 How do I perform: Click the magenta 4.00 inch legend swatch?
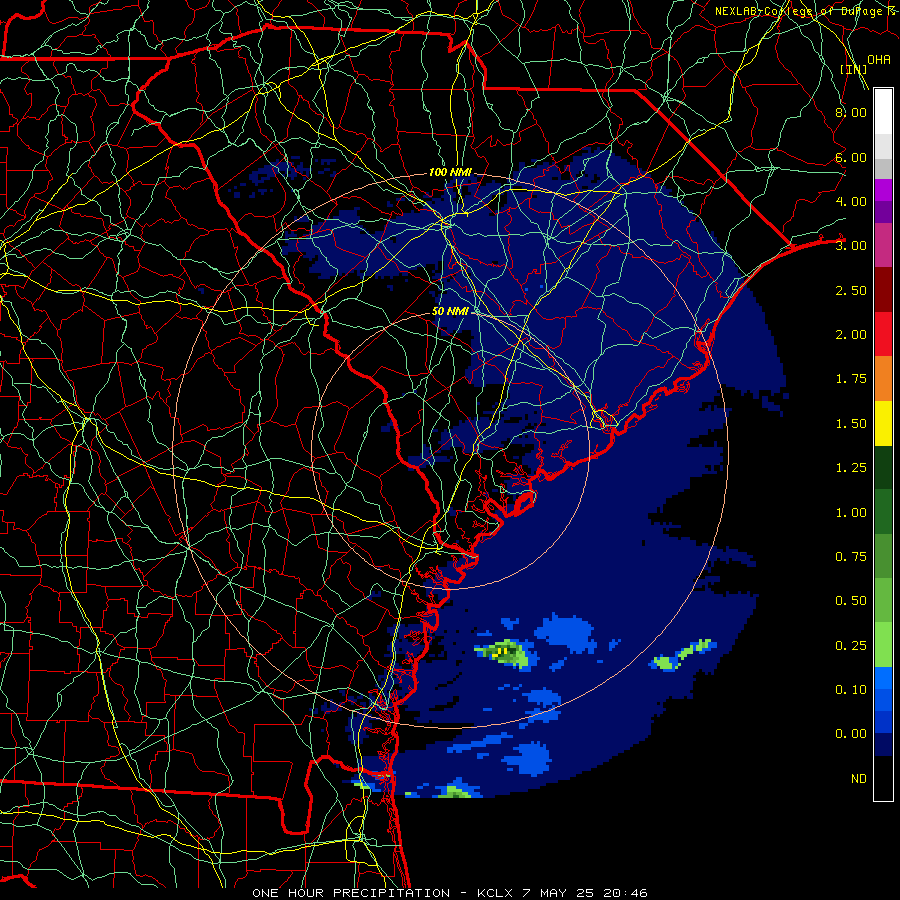[x=883, y=190]
